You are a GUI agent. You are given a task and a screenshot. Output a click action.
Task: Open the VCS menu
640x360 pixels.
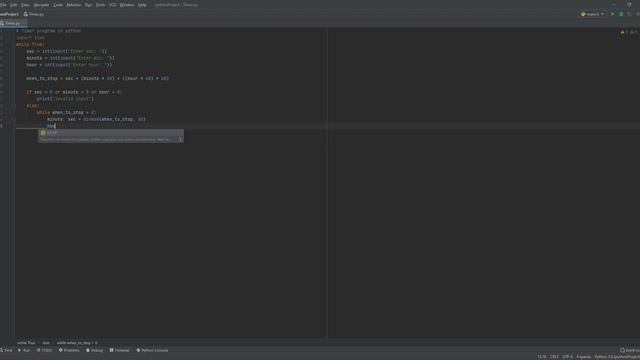(x=112, y=5)
